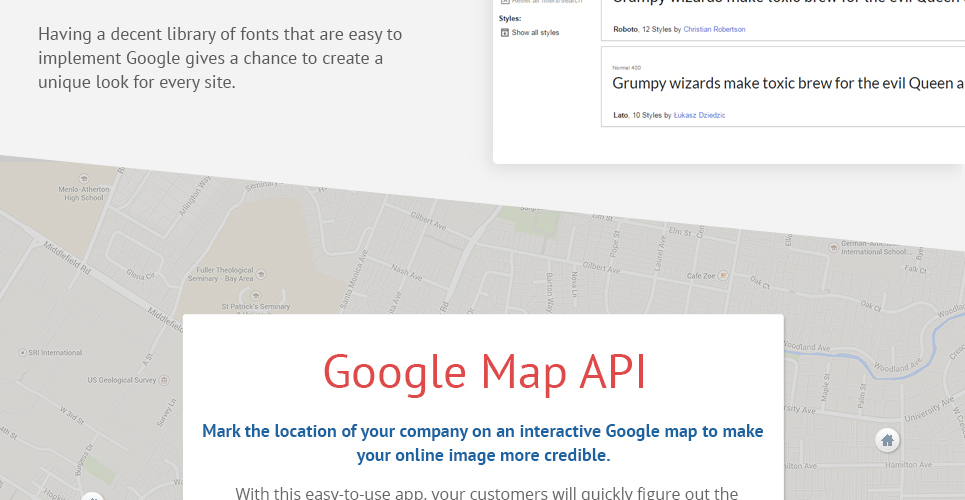Click the Cafe Zoe label

point(701,276)
